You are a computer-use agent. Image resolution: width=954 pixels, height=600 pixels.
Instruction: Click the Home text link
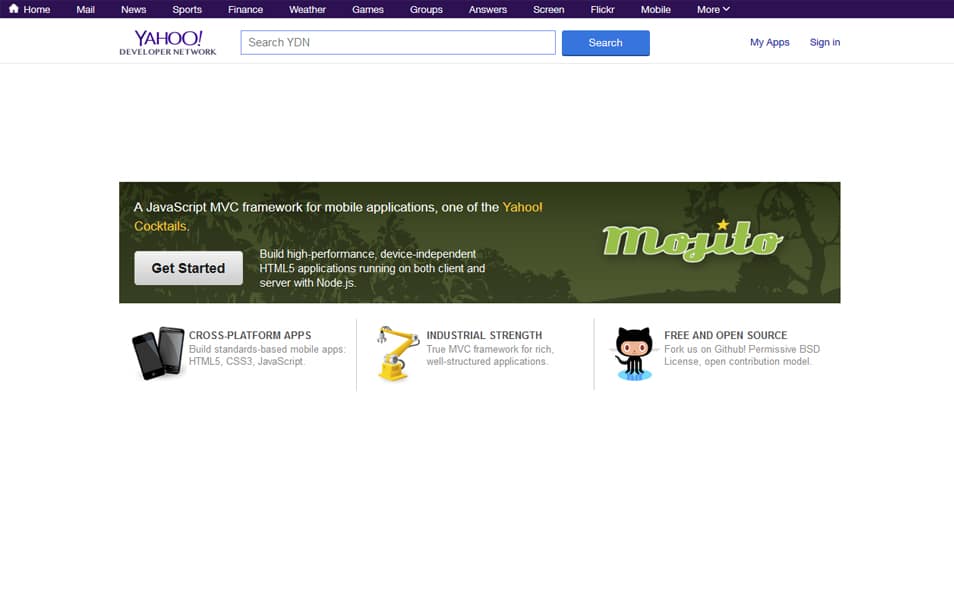point(37,9)
